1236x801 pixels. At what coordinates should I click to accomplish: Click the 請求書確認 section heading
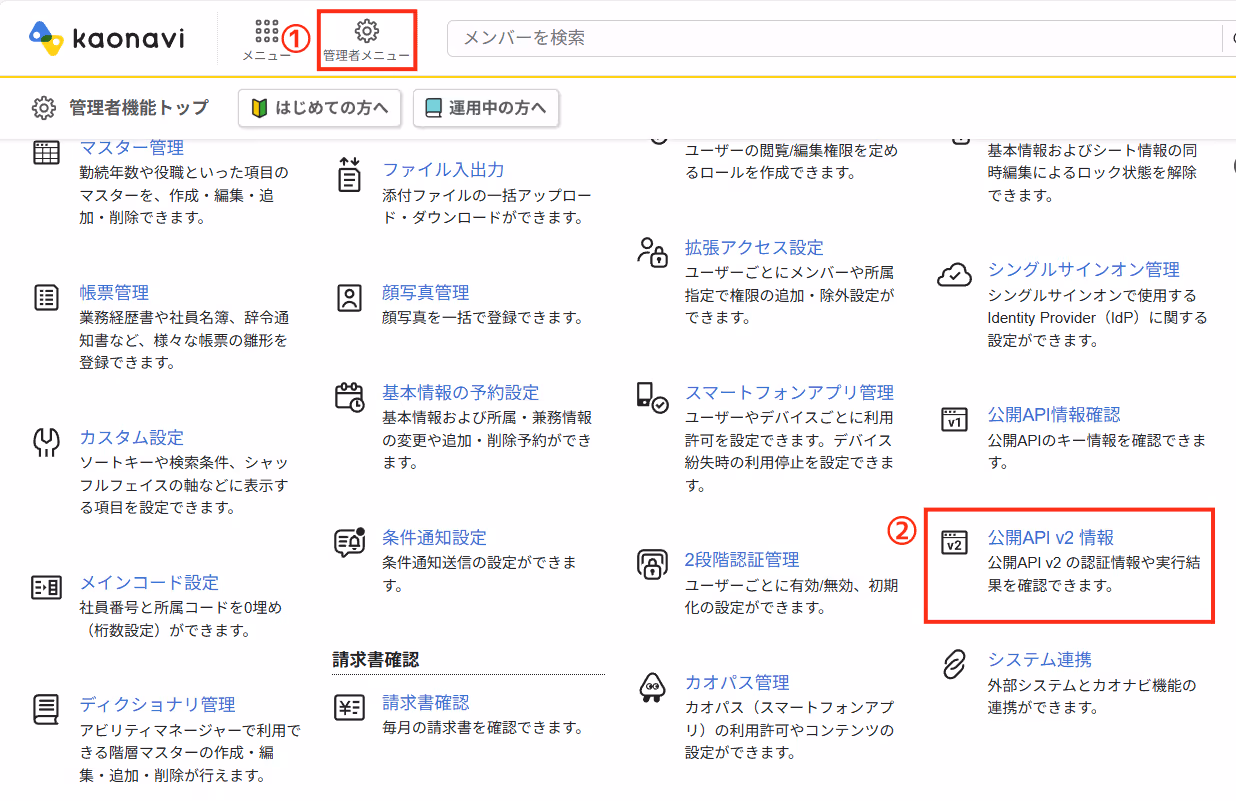click(x=375, y=659)
